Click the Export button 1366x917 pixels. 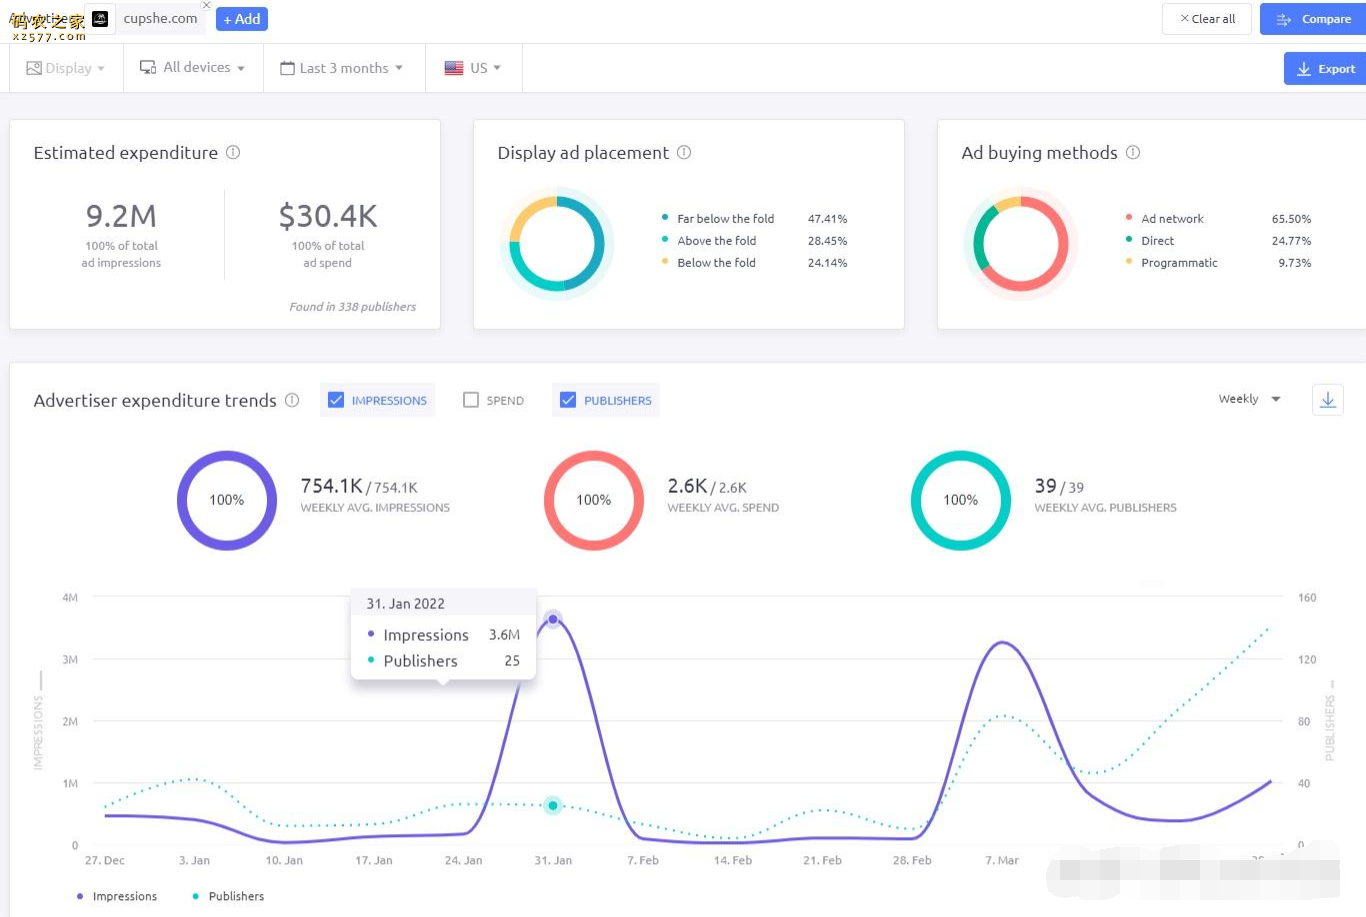pyautogui.click(x=1325, y=69)
